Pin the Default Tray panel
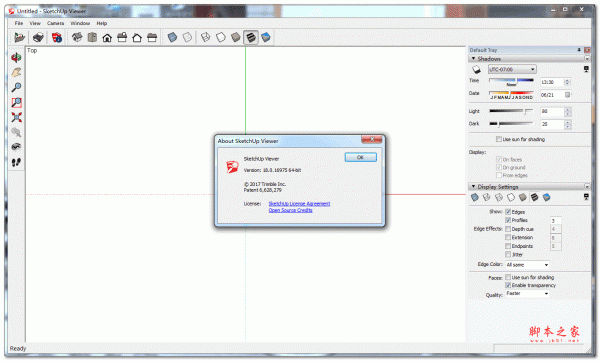 [579, 50]
